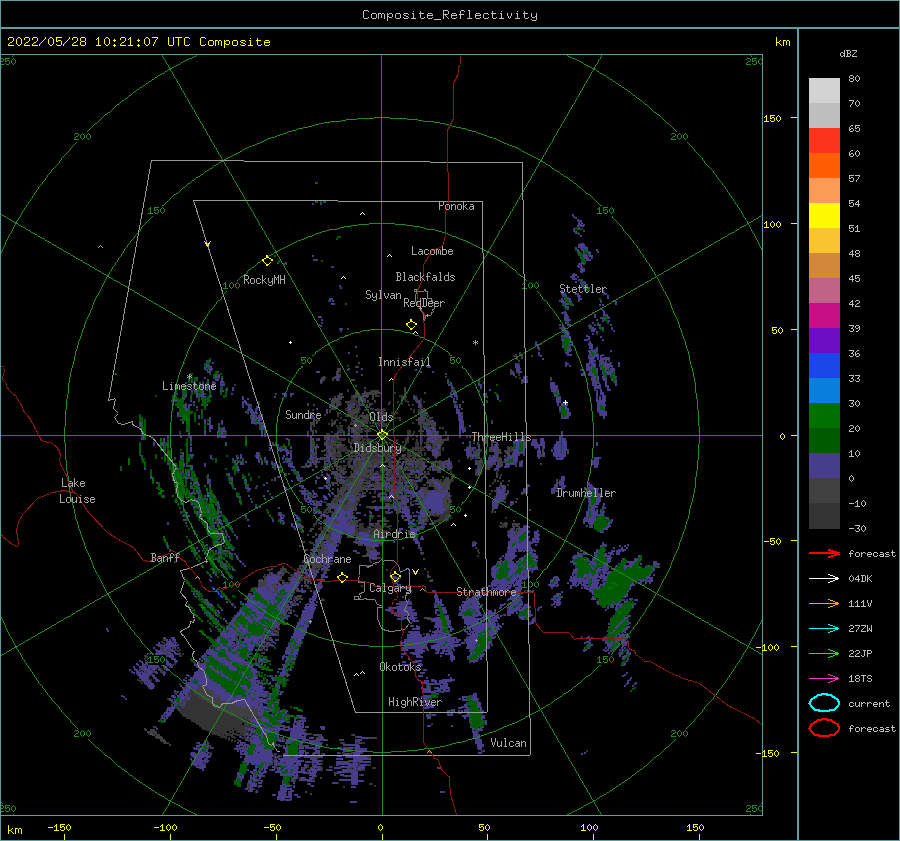Click the Limestone label on map
Image resolution: width=900 pixels, height=841 pixels.
[x=189, y=386]
